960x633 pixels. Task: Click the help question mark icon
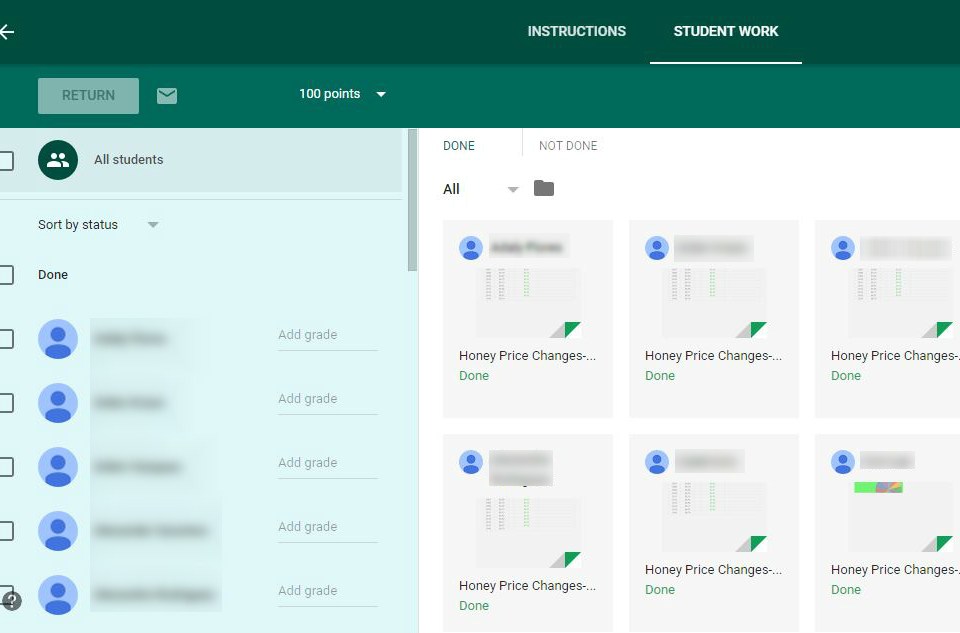click(x=12, y=601)
